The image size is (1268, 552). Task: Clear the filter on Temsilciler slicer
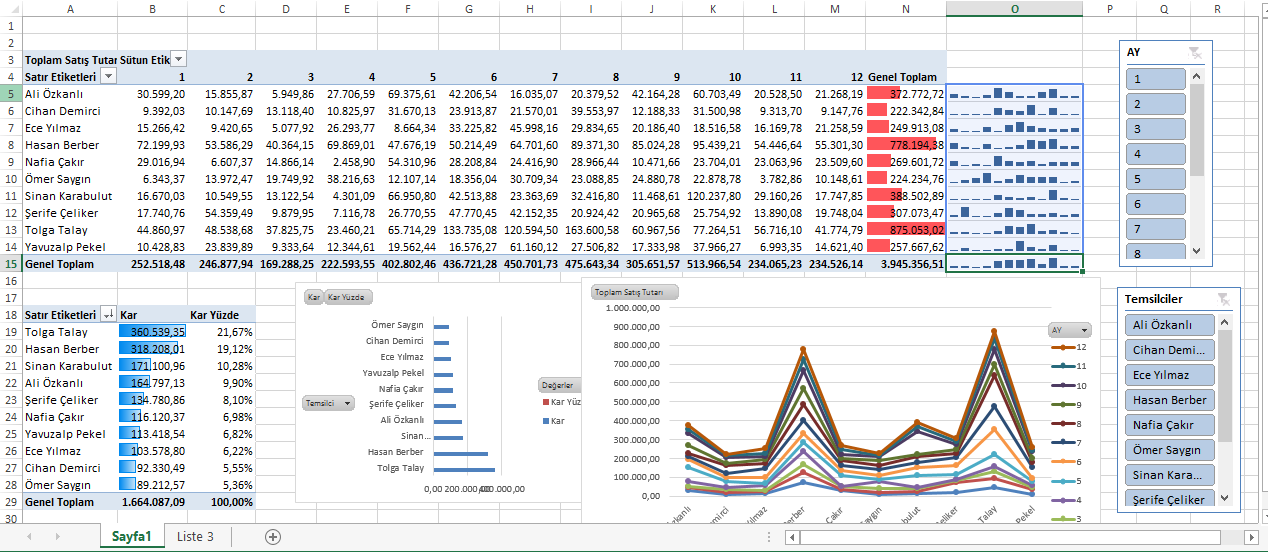coord(1223,299)
